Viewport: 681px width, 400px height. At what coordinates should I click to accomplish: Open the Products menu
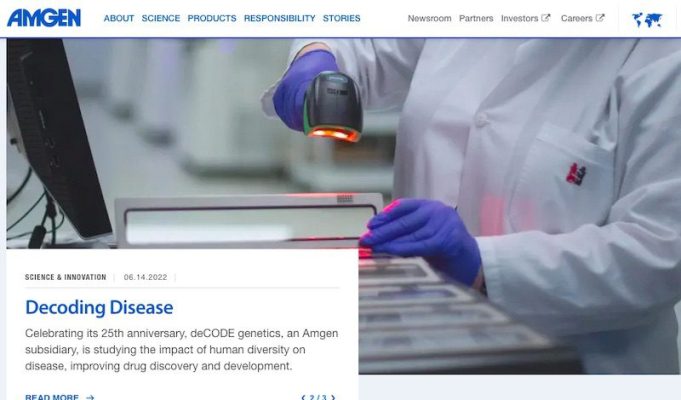212,18
